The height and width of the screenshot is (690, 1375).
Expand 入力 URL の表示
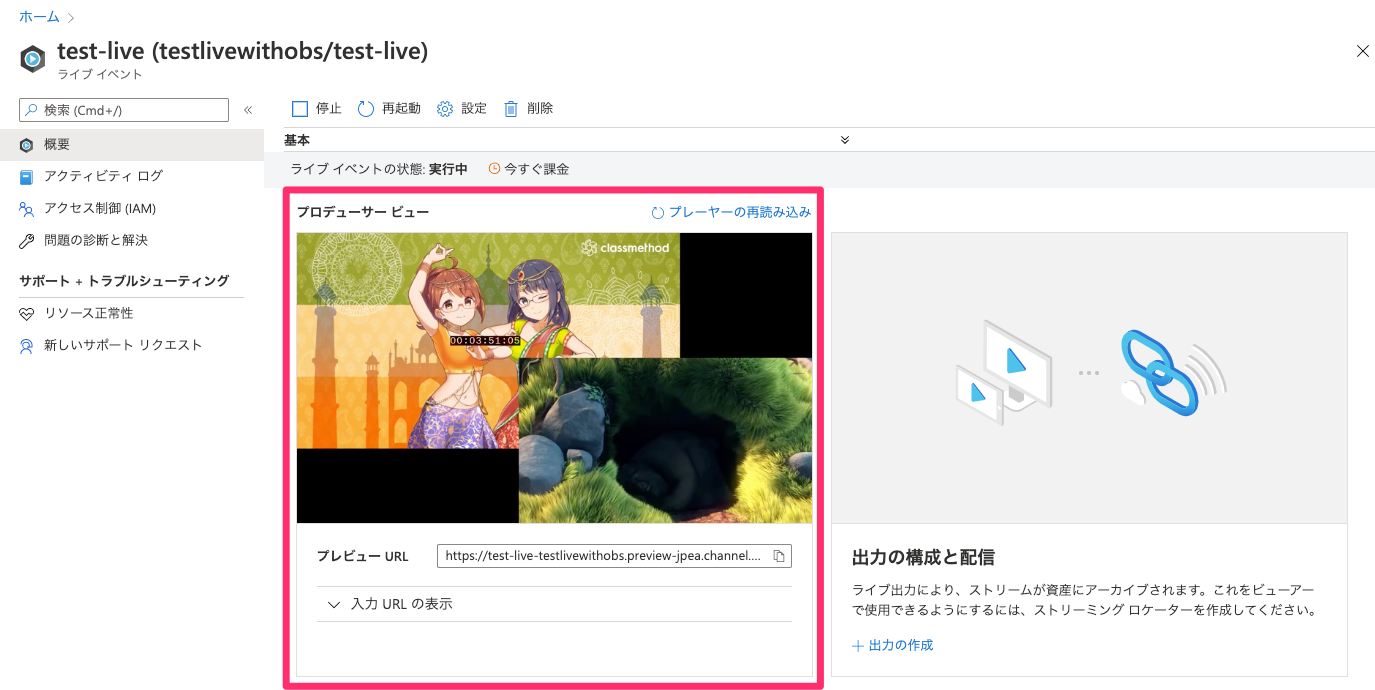(x=554, y=604)
